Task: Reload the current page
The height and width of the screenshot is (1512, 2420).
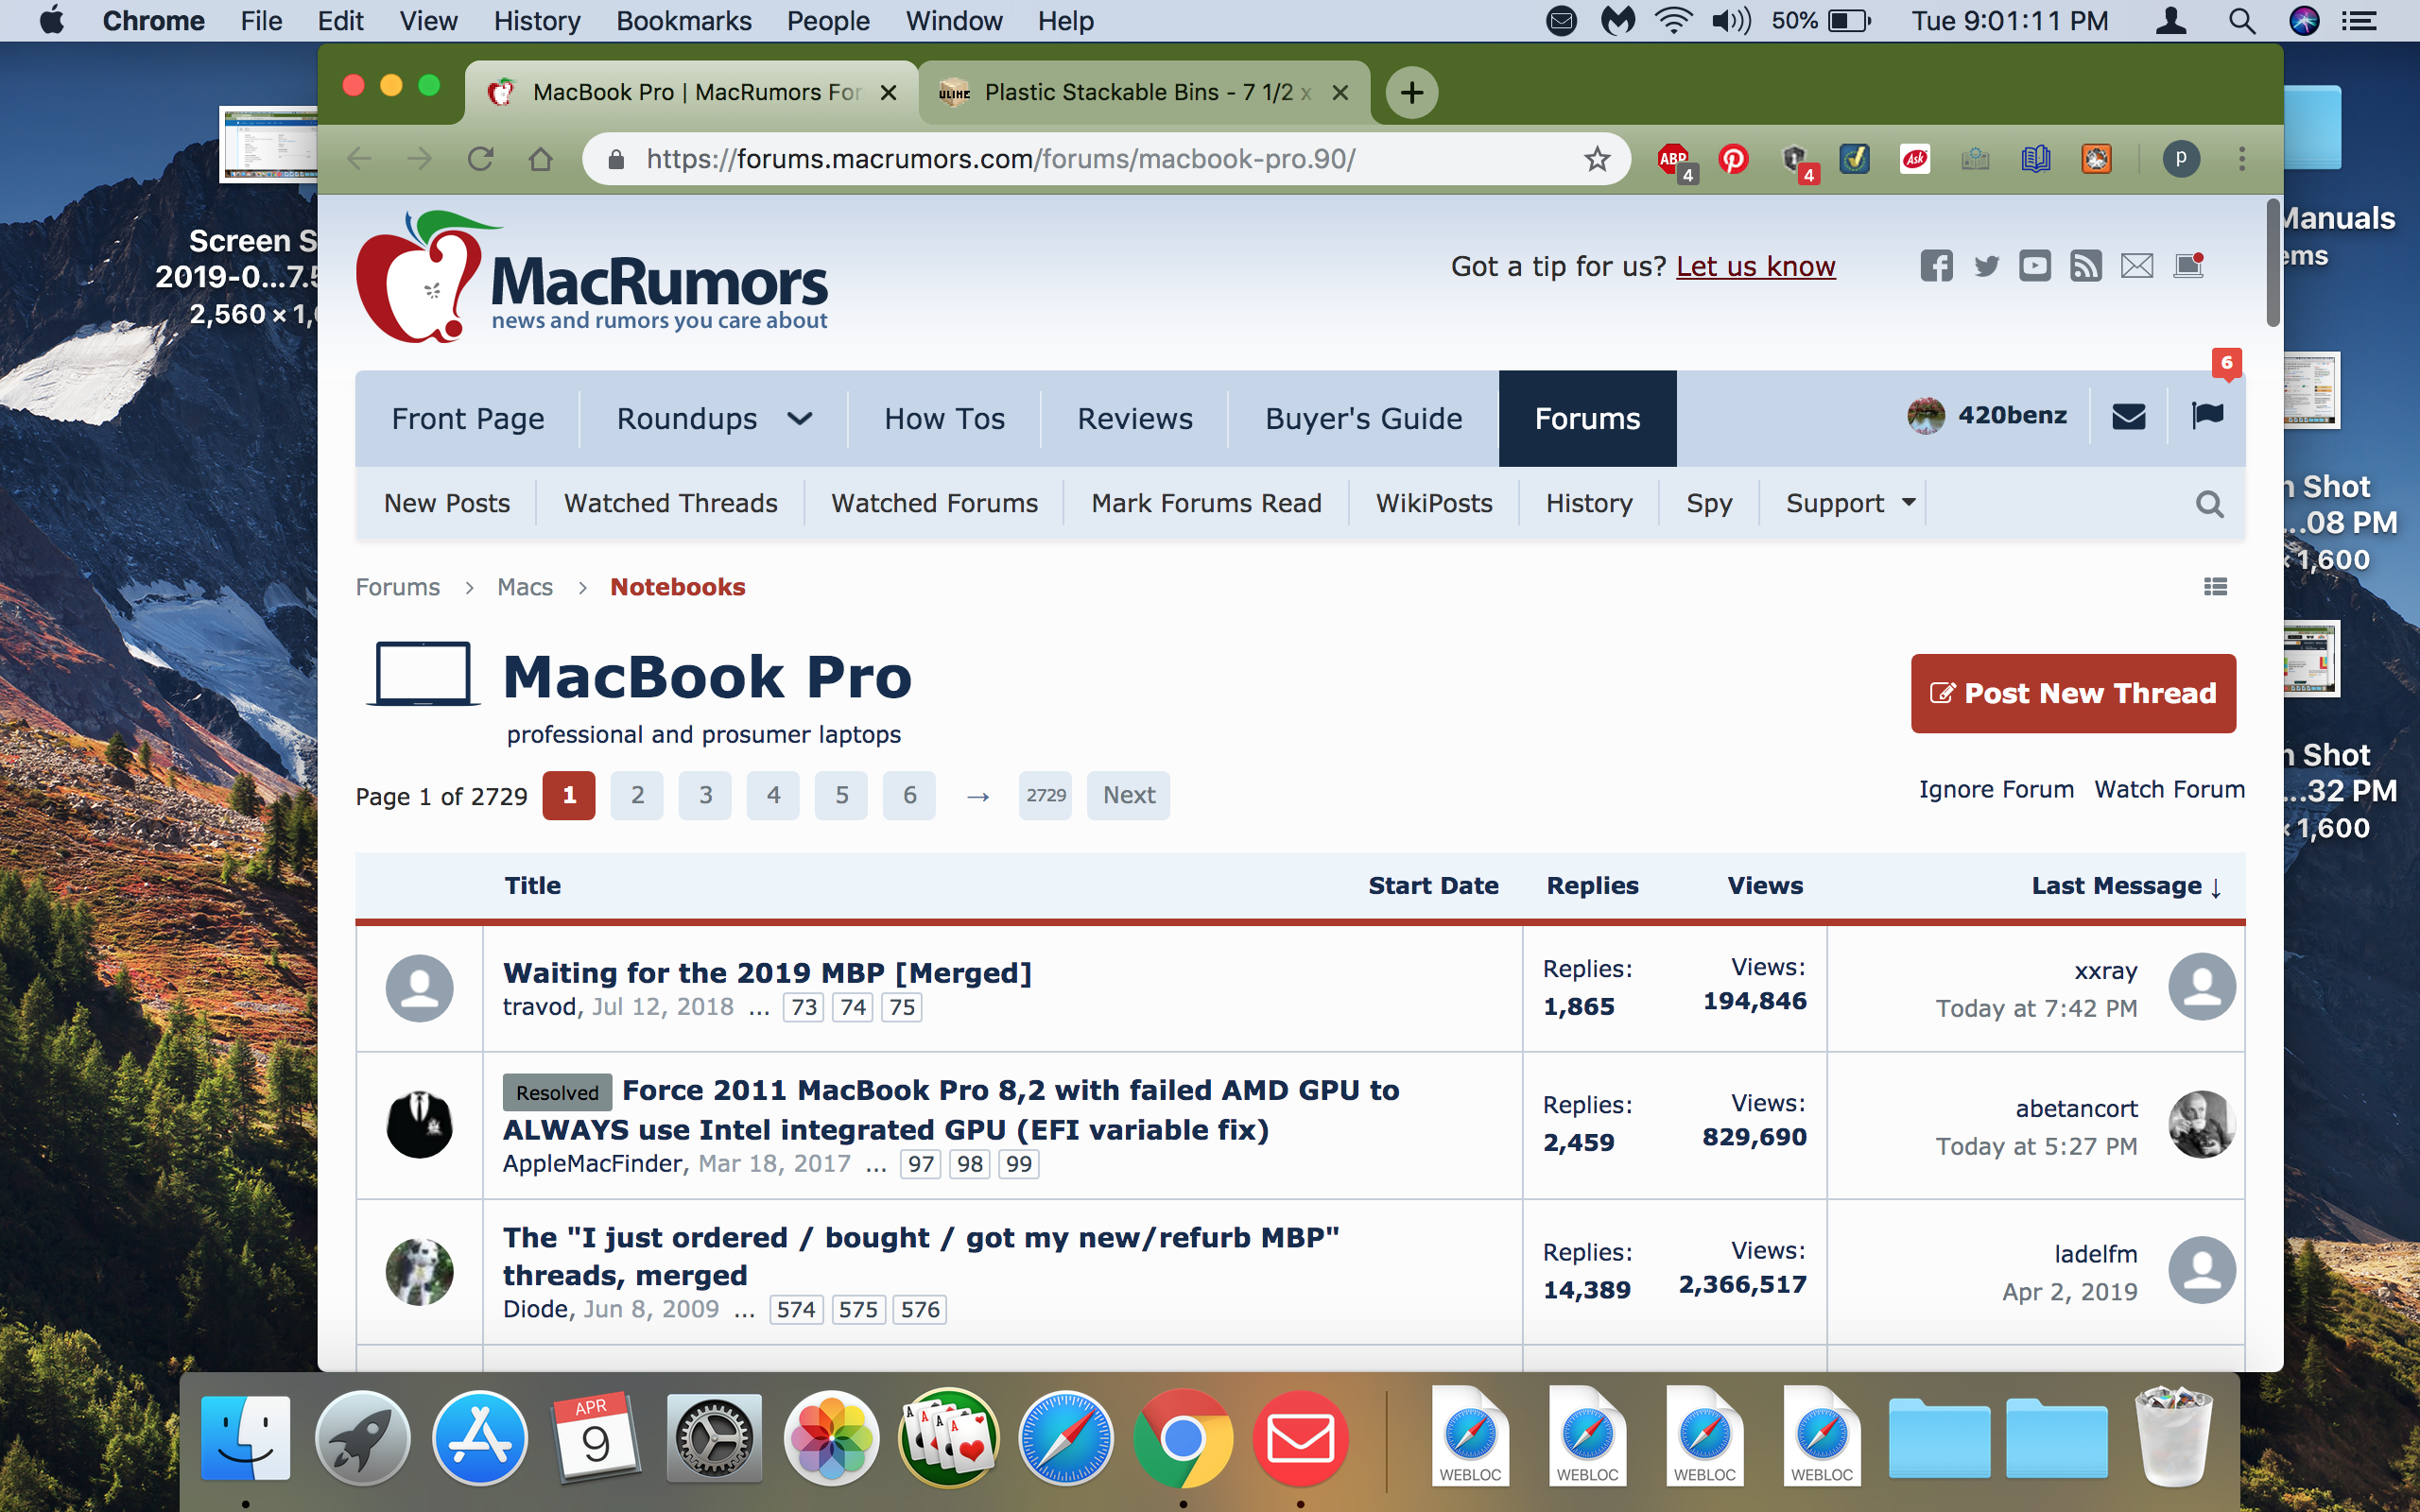Action: click(481, 159)
